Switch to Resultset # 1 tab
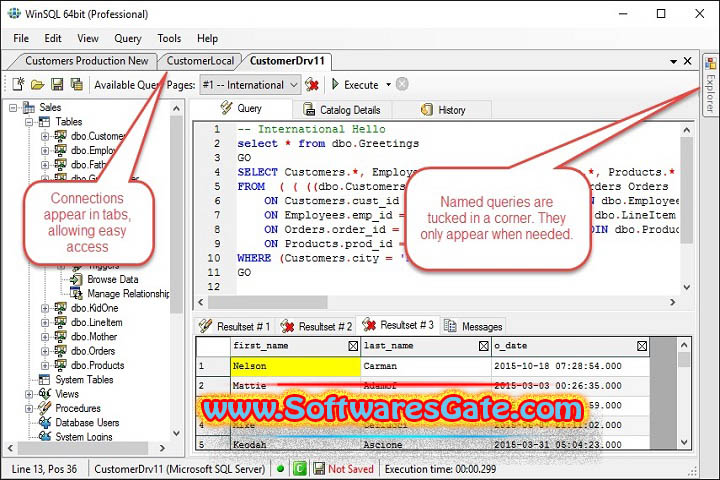 coord(234,326)
